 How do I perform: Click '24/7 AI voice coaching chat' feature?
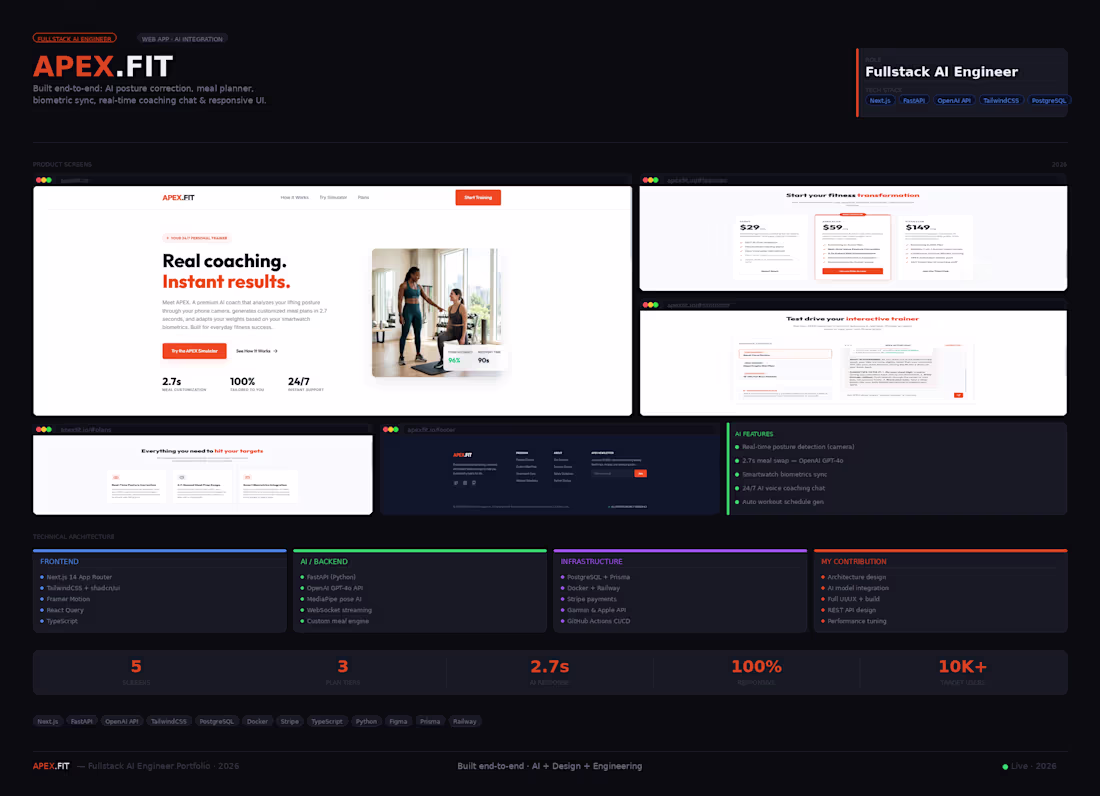pos(784,488)
